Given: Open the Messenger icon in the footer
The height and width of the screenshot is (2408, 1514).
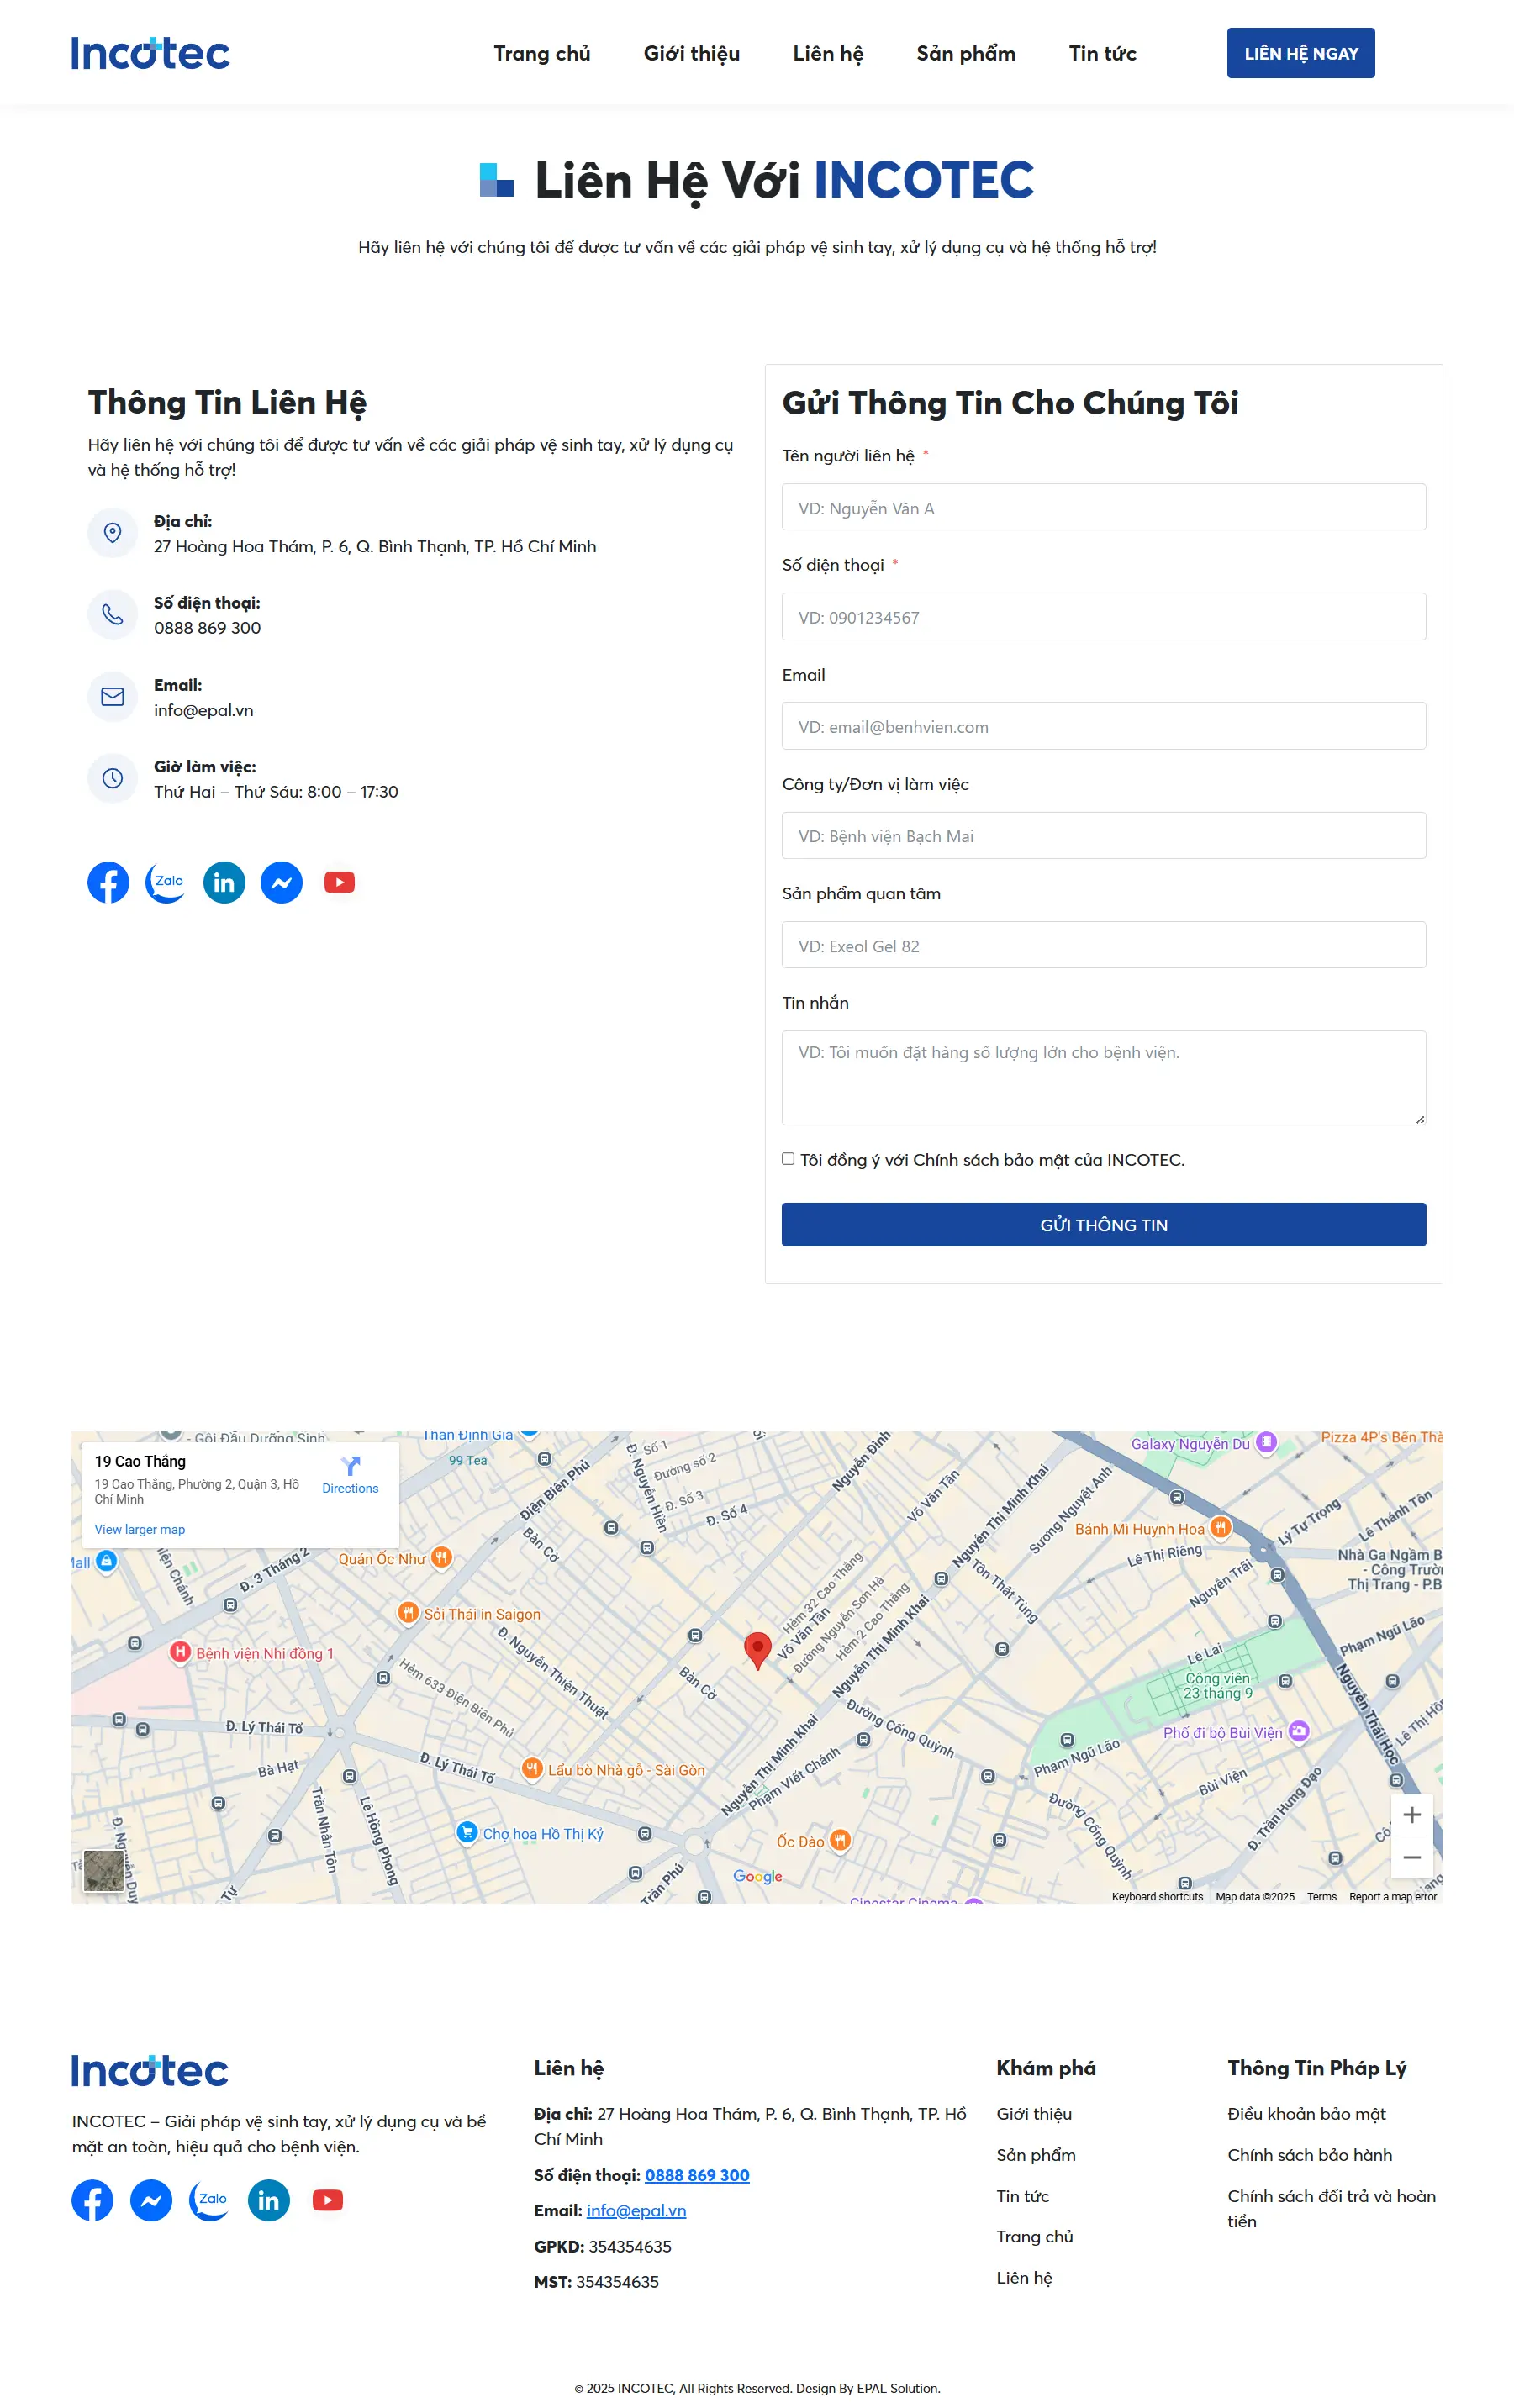Looking at the screenshot, I should [x=151, y=2200].
